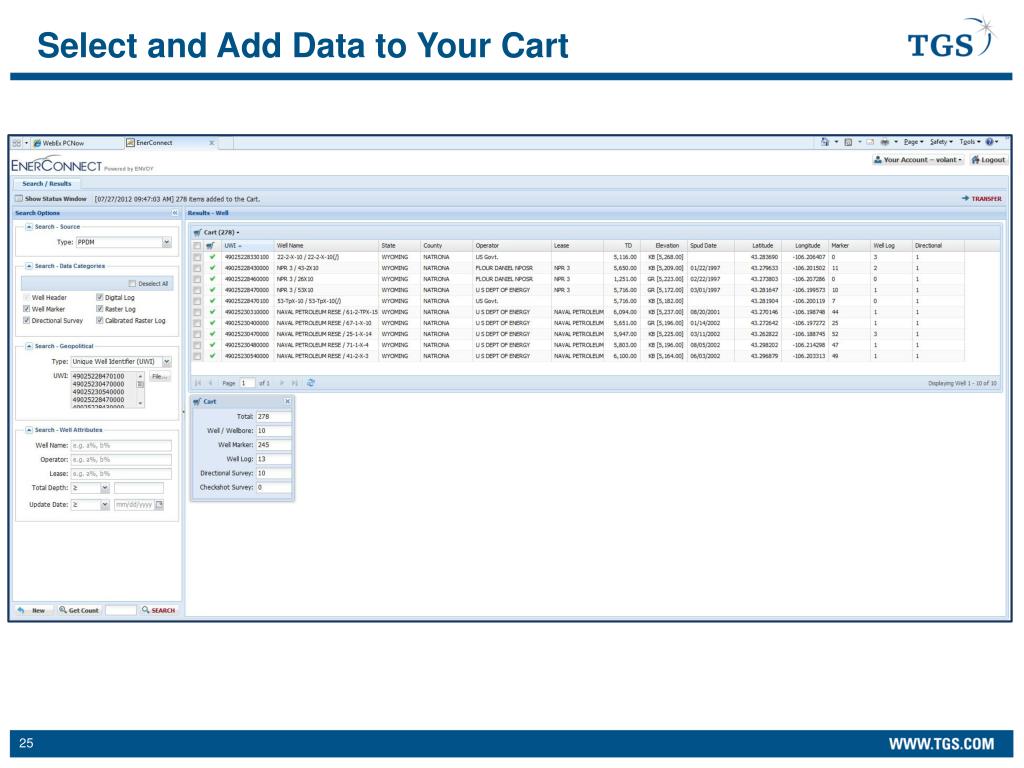Click the browser Print toolbar icon

point(885,142)
